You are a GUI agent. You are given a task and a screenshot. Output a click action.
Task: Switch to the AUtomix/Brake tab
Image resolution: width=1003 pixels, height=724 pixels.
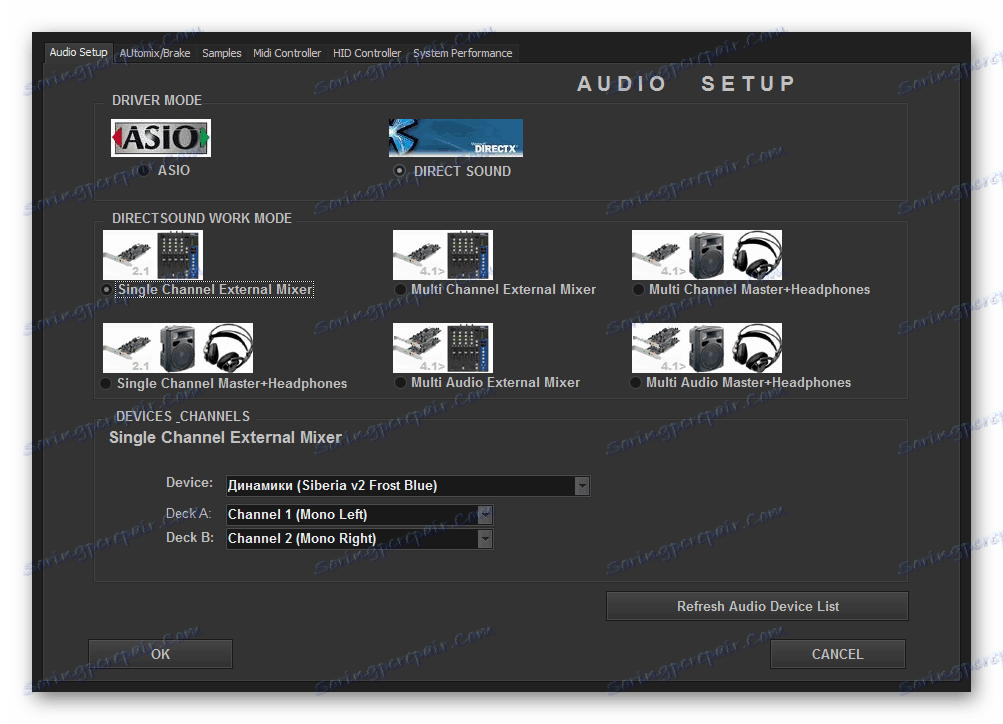pyautogui.click(x=155, y=53)
